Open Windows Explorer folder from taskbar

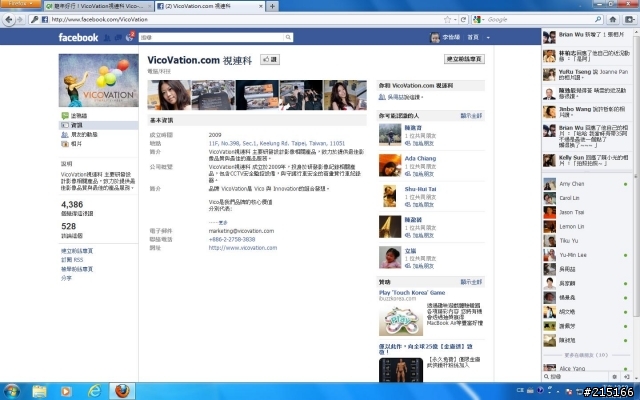pyautogui.click(x=39, y=391)
